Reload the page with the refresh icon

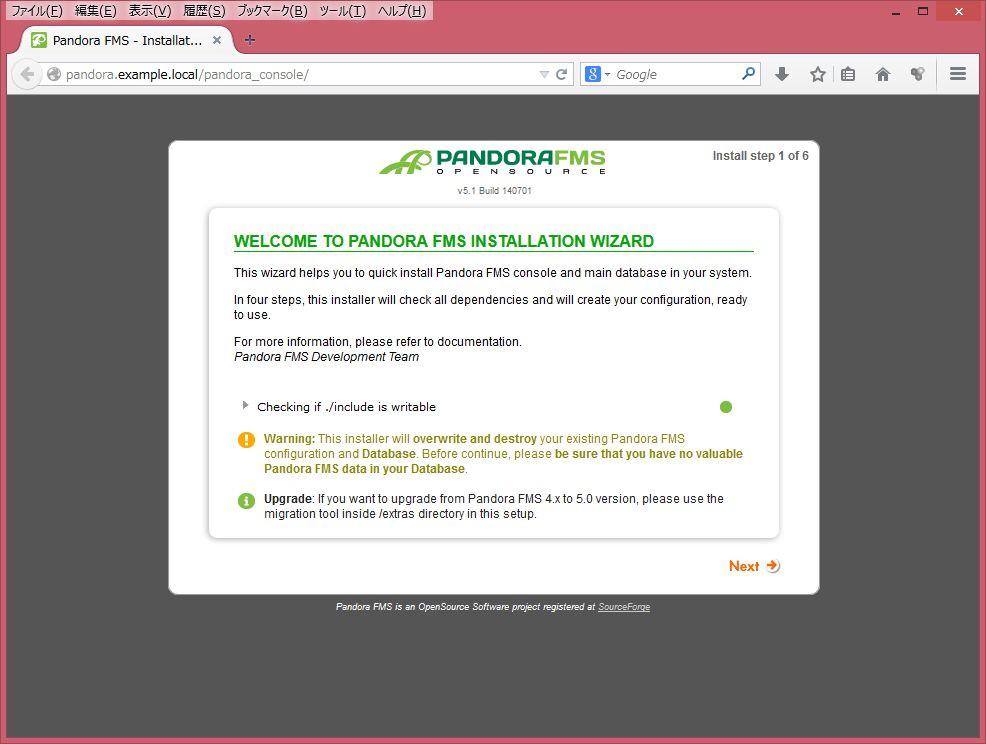click(x=562, y=74)
